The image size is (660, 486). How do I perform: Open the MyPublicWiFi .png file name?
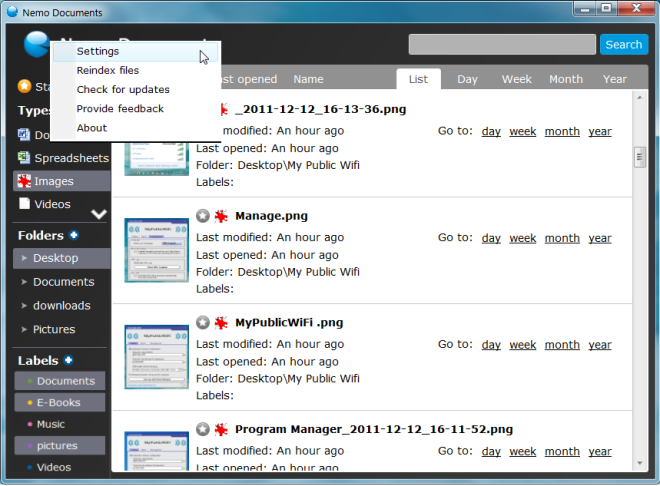point(289,323)
